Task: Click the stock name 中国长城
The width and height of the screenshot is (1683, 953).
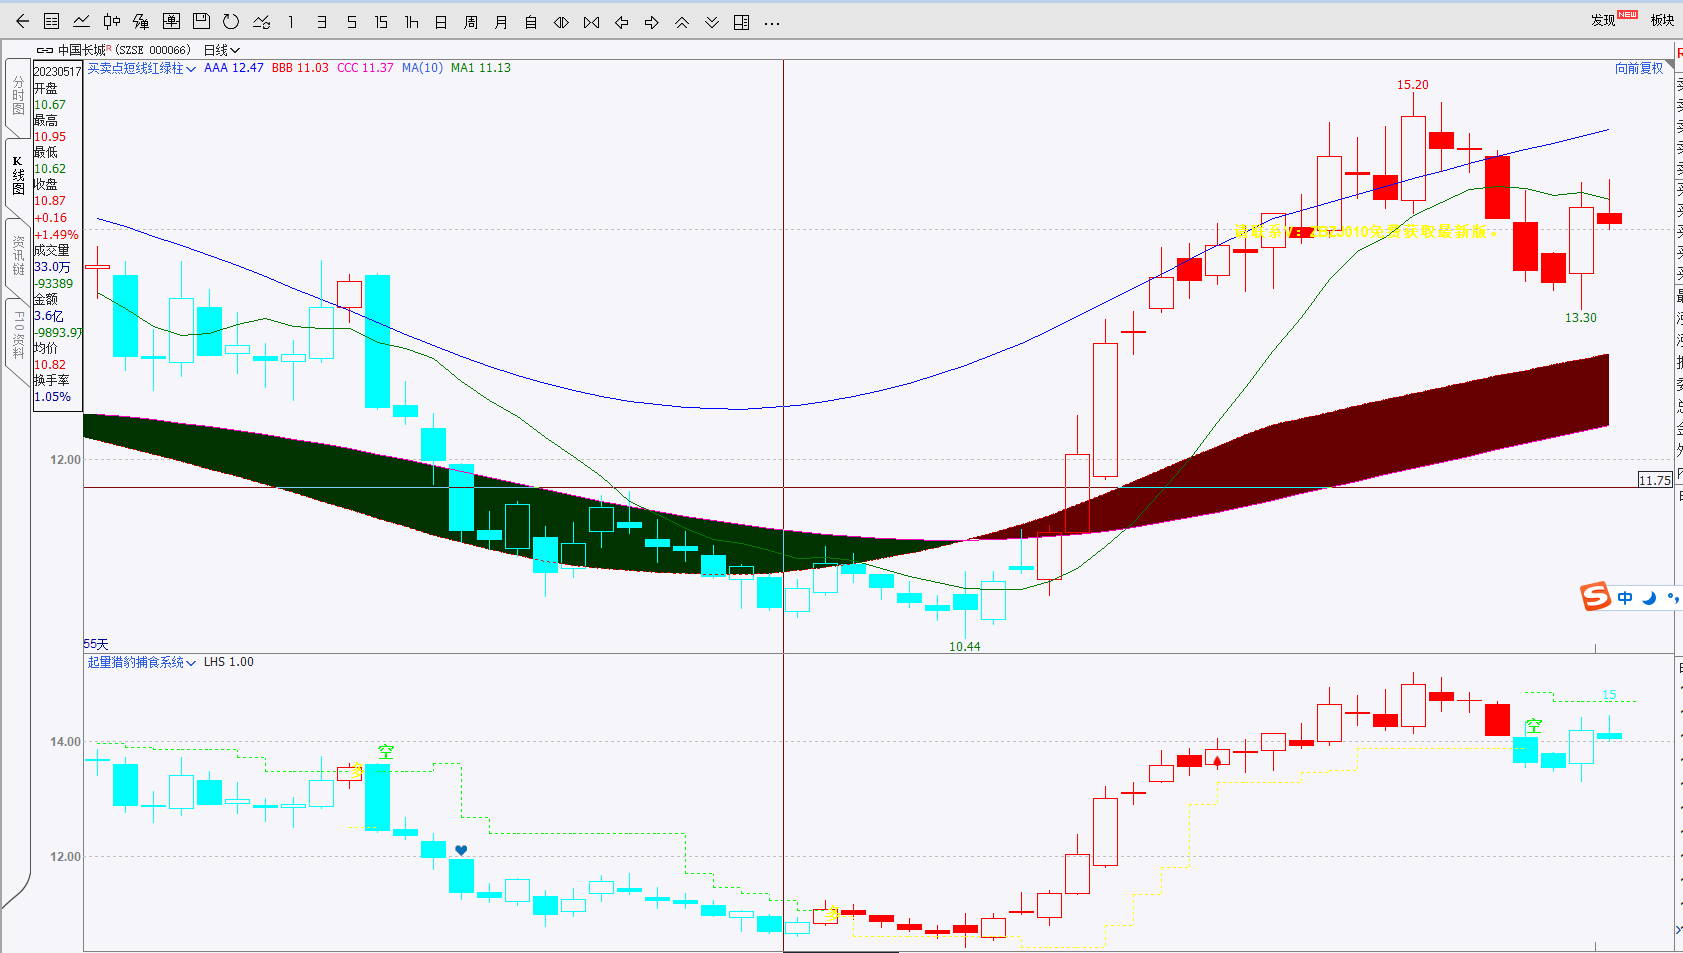Action: (82, 50)
